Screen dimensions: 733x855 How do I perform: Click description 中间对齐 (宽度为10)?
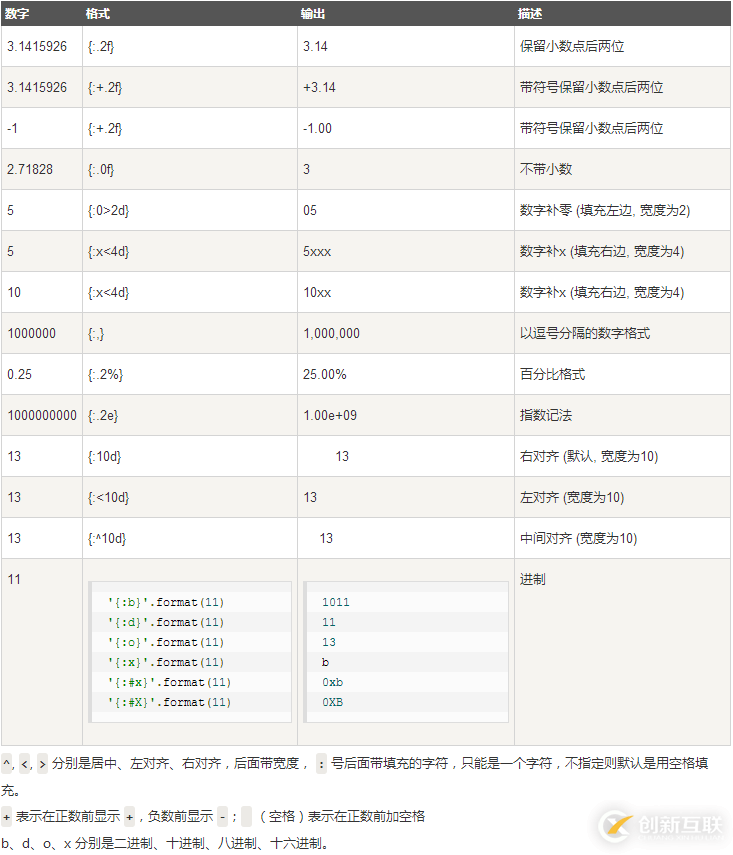pos(579,539)
